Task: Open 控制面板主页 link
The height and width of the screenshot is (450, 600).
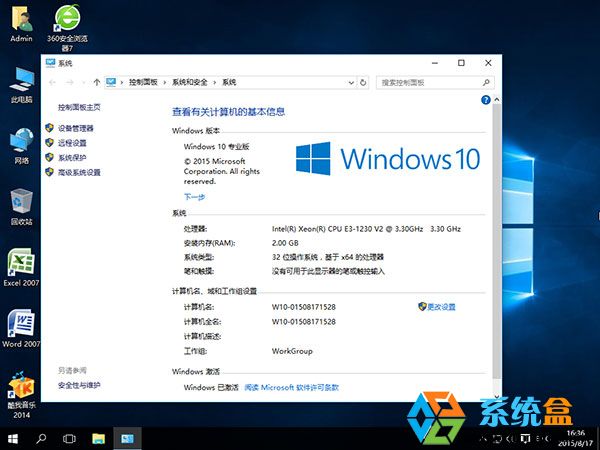Action: [79, 108]
